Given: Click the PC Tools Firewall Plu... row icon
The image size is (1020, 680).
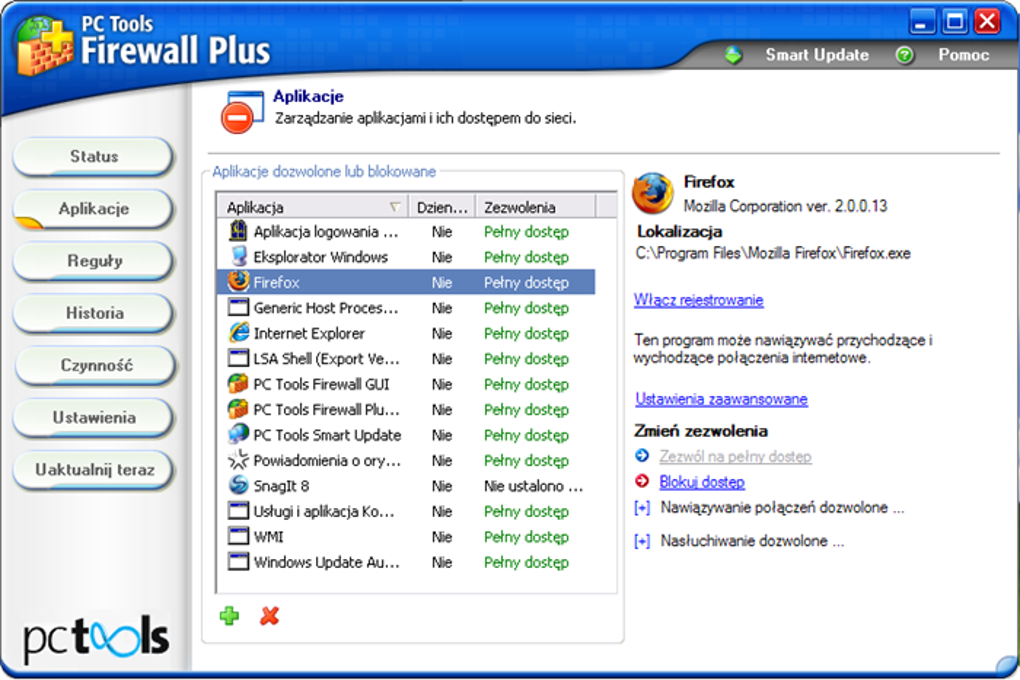Looking at the screenshot, I should pyautogui.click(x=239, y=409).
